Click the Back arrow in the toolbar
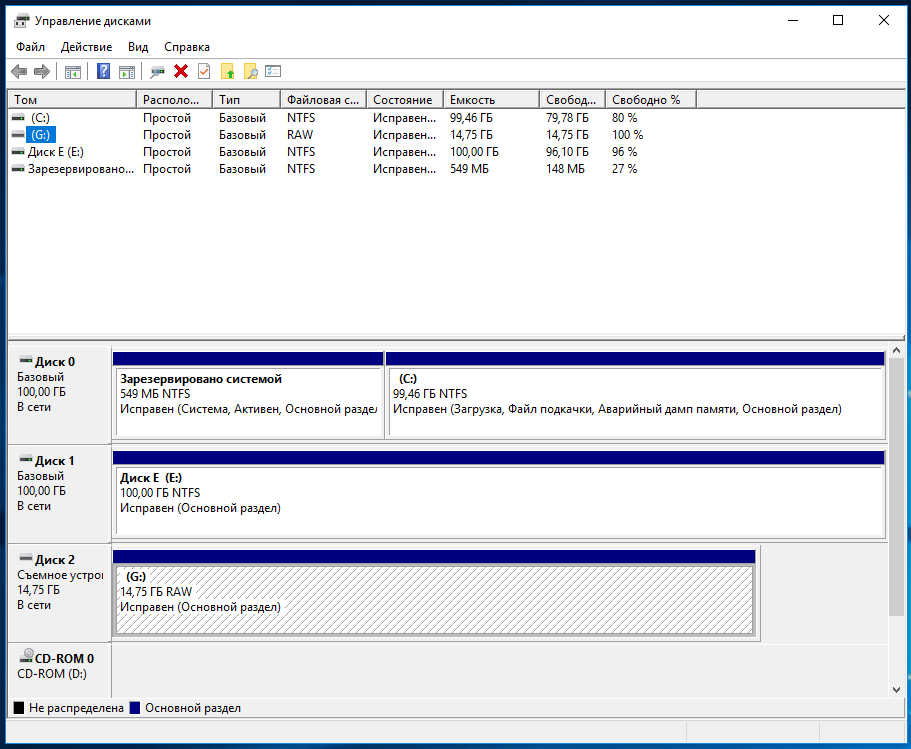 (18, 71)
